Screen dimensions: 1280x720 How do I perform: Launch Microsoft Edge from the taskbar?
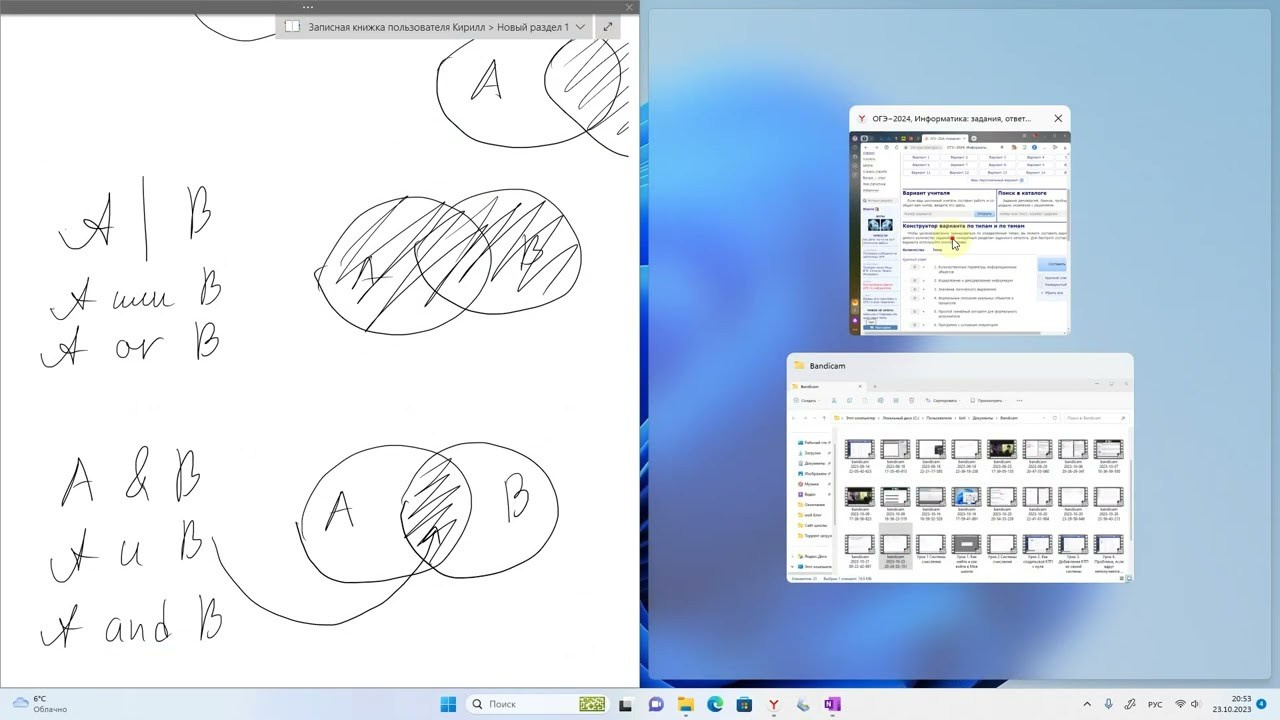coord(715,704)
